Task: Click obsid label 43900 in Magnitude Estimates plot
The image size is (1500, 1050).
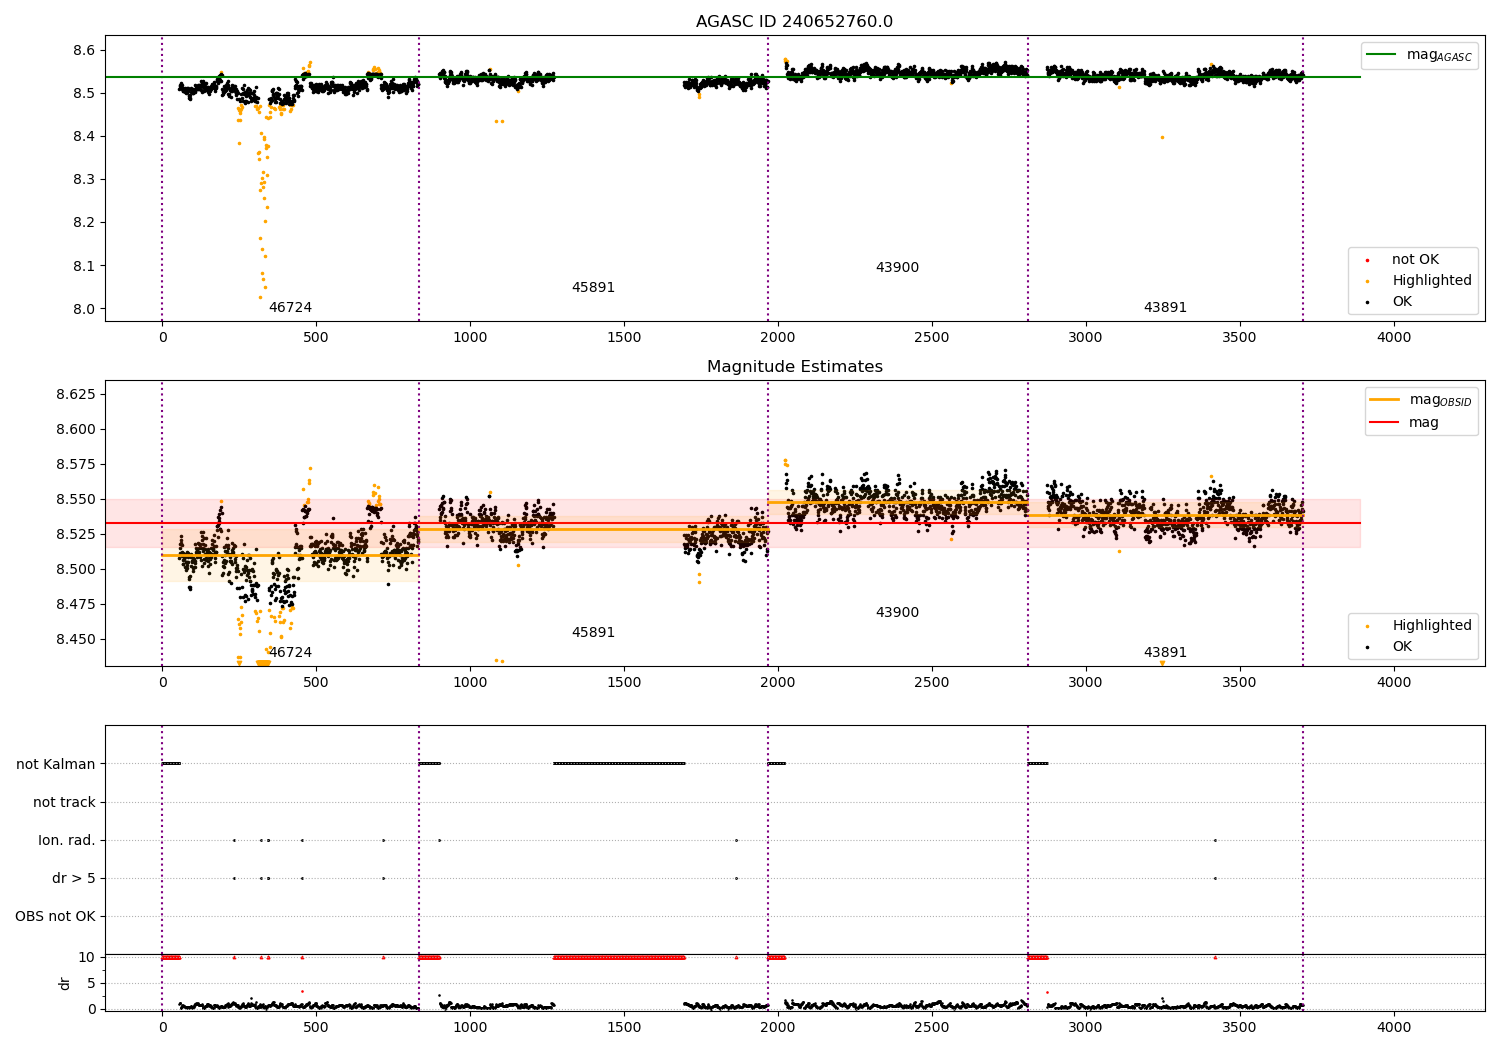Action: coord(897,613)
